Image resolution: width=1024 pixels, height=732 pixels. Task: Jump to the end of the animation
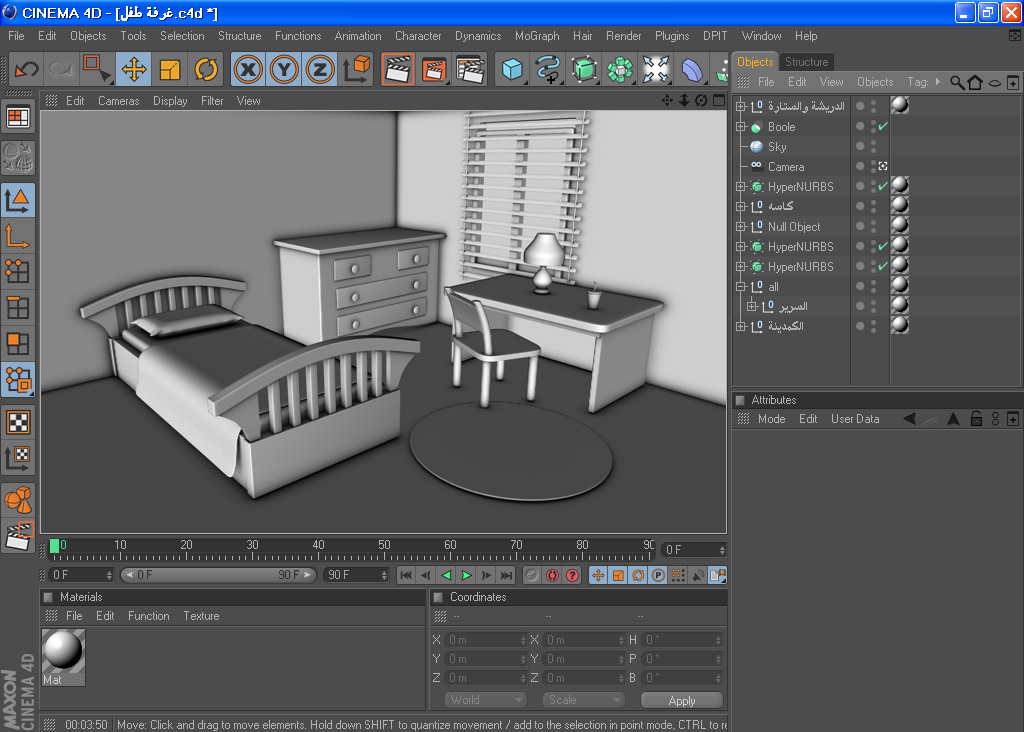click(506, 575)
